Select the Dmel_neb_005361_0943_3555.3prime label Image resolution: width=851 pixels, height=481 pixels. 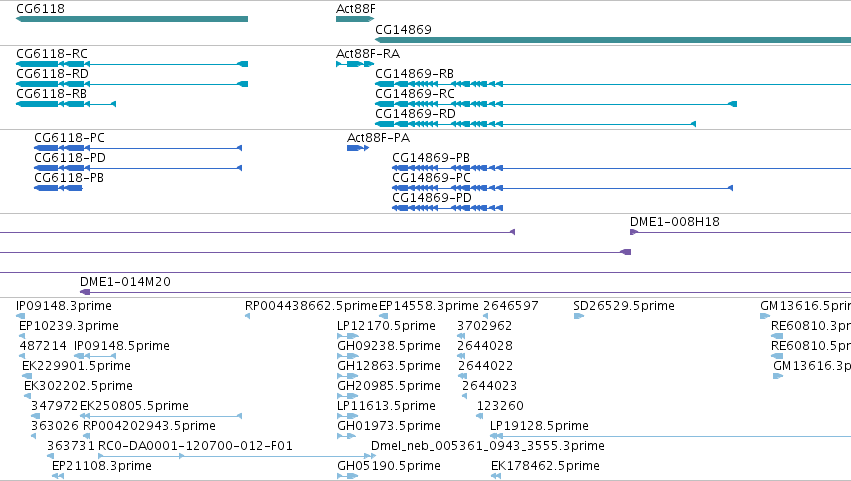pyautogui.click(x=488, y=446)
